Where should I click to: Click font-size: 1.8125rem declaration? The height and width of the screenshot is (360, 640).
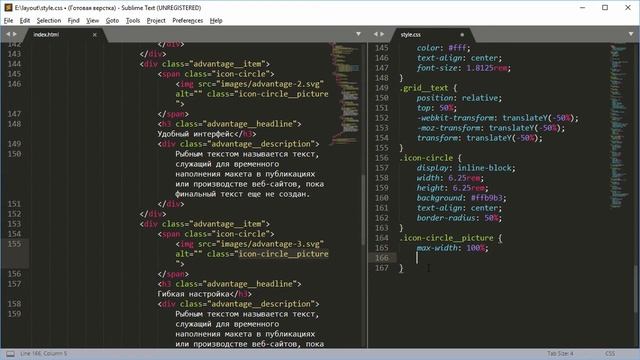(464, 68)
